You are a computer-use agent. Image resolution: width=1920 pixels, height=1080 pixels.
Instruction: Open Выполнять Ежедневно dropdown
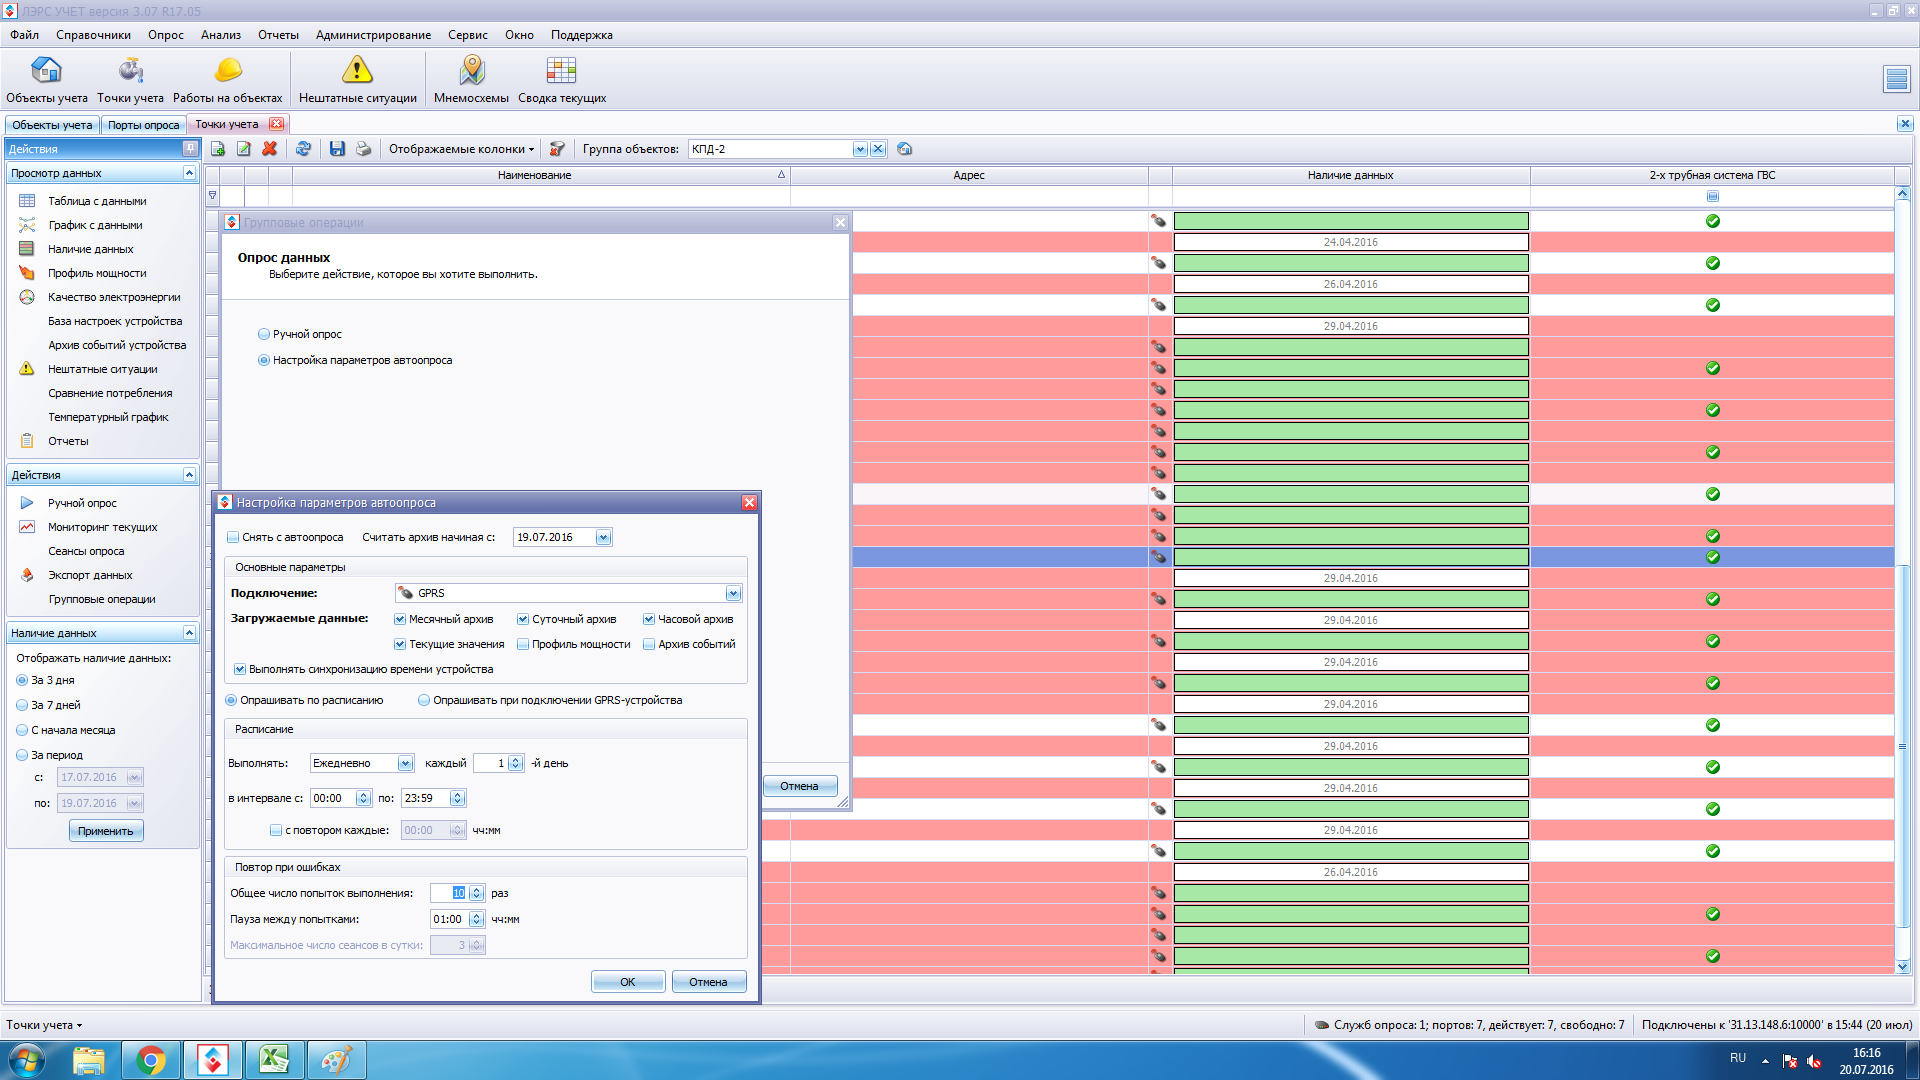coord(405,763)
